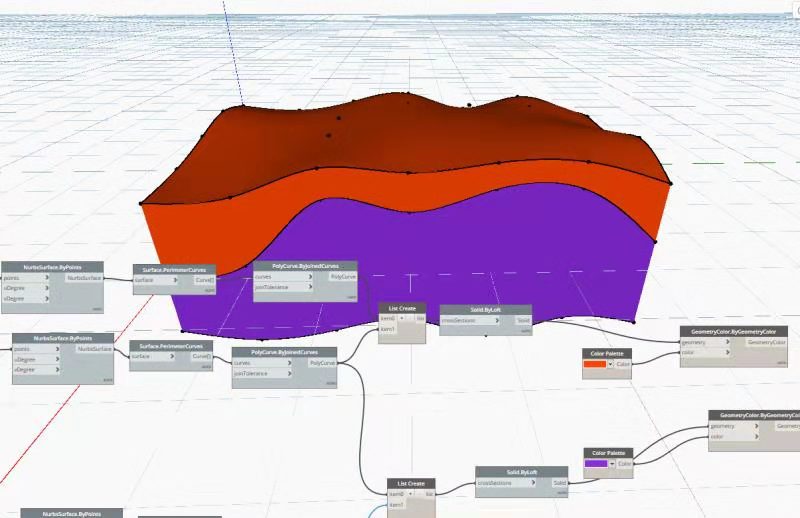Image resolution: width=800 pixels, height=518 pixels.
Task: Click the plus button on the upper List Create node
Action: [403, 319]
